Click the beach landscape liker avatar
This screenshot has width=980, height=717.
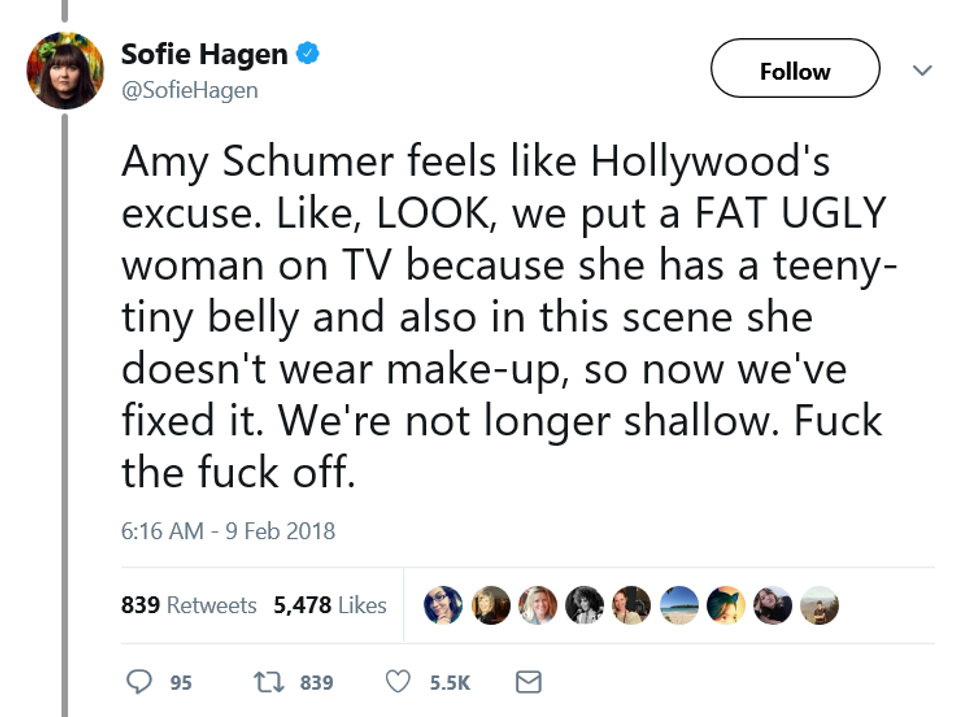point(679,605)
